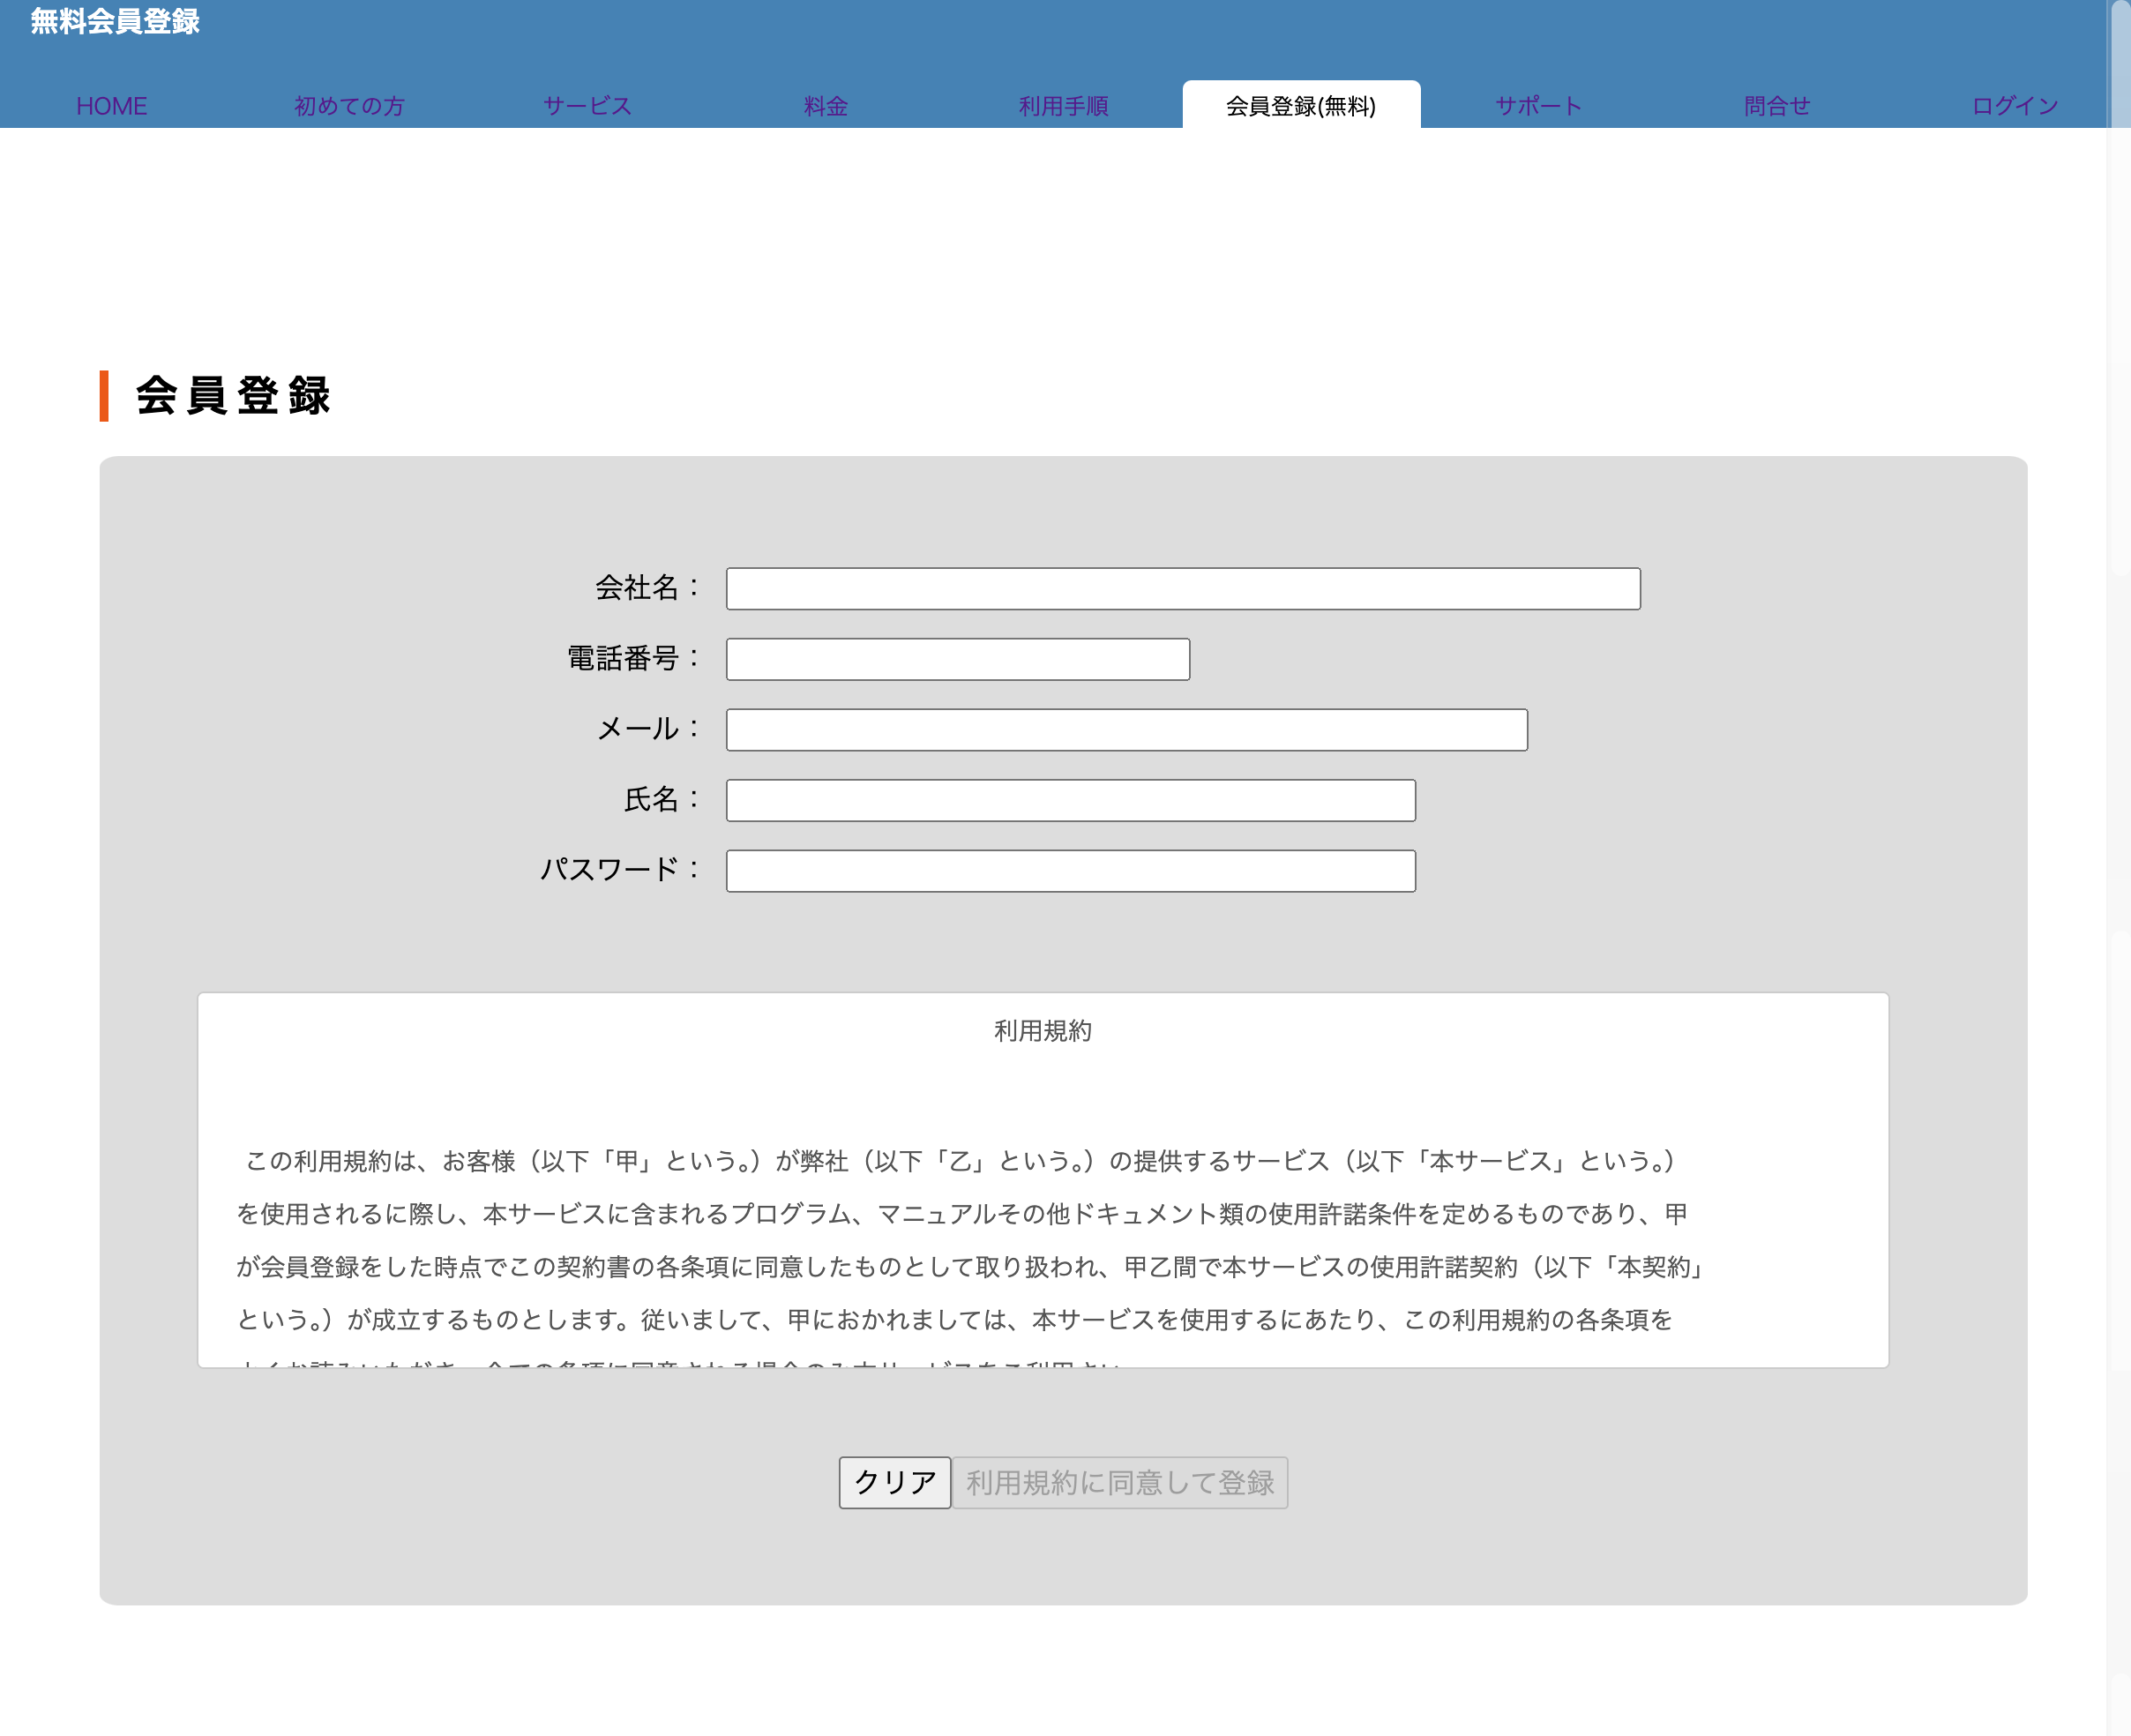
Task: Open the ログイン tab
Action: (2014, 106)
